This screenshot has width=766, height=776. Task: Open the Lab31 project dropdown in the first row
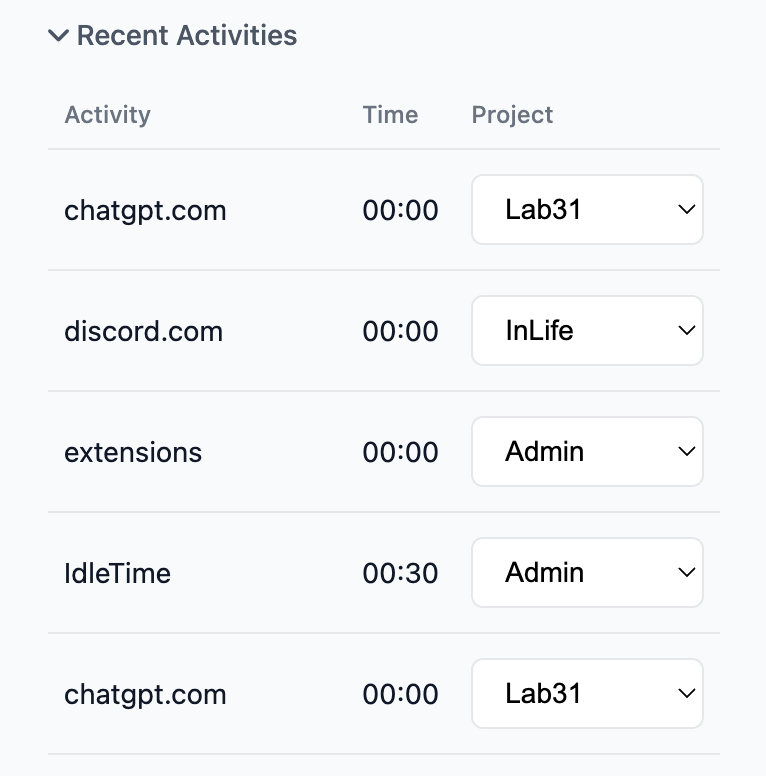[587, 210]
